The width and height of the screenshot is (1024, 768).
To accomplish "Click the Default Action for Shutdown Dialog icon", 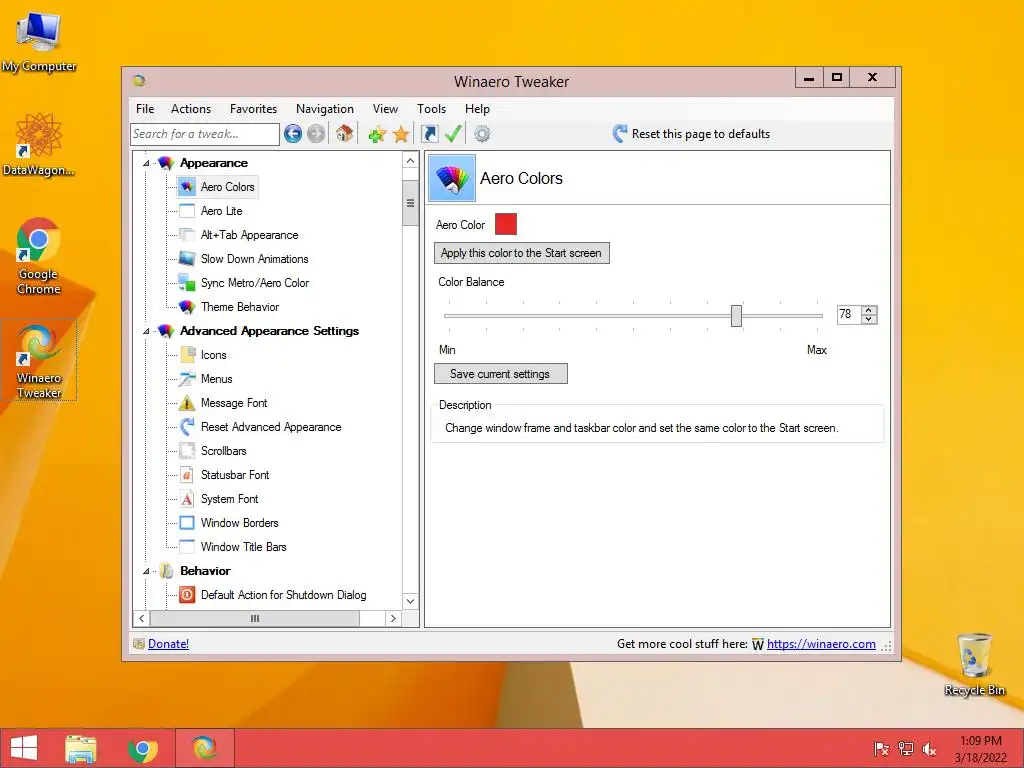I will [187, 595].
